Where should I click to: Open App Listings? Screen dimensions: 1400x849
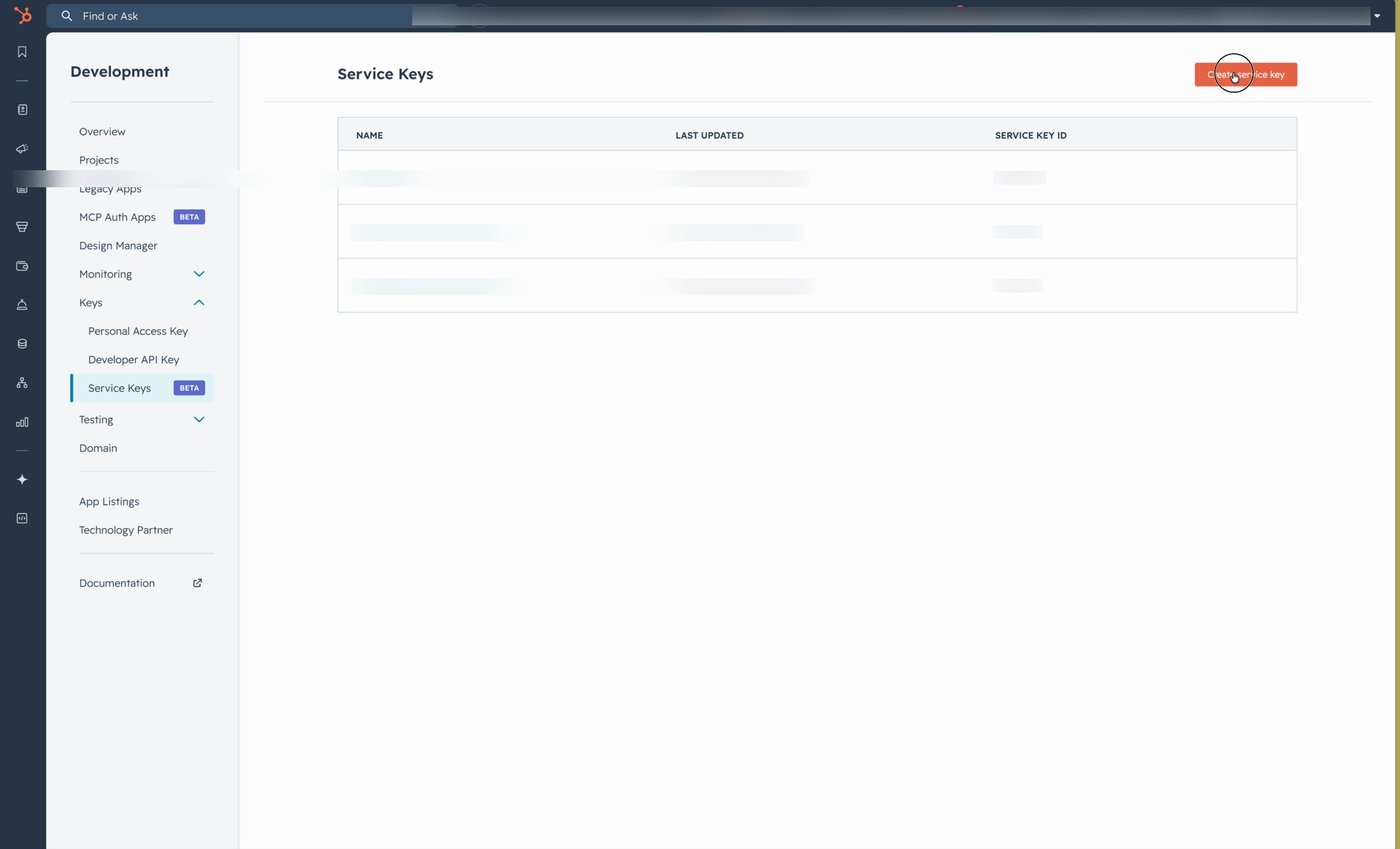click(x=109, y=501)
